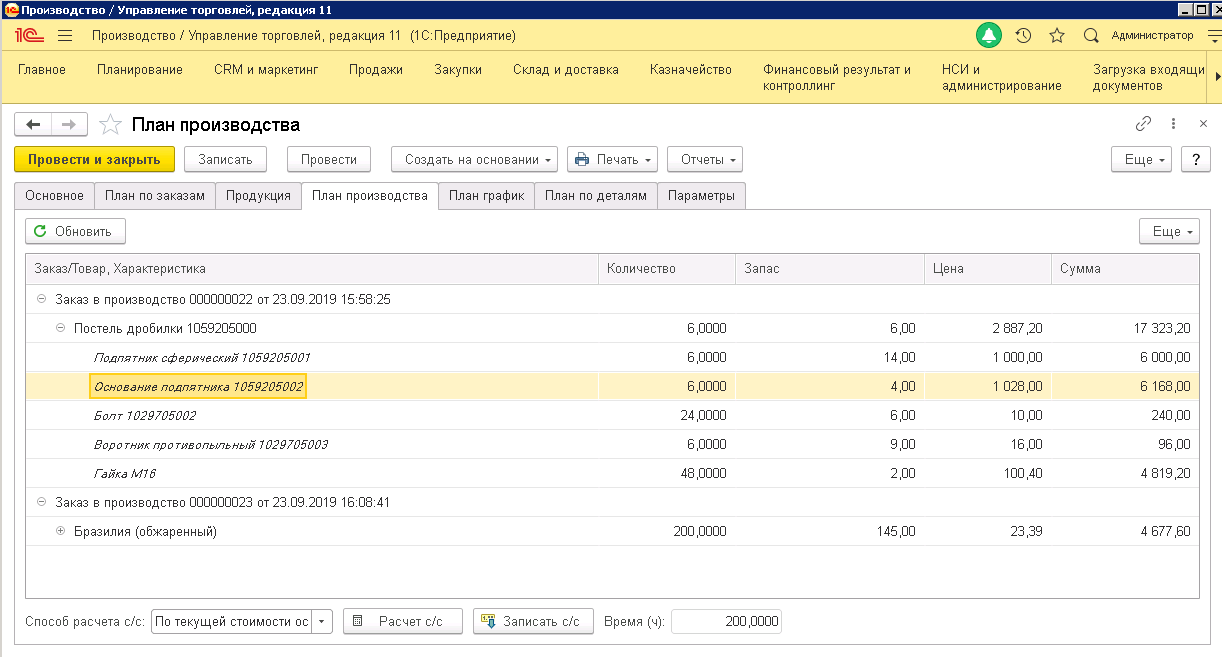Sort by Запас column header

[829, 269]
